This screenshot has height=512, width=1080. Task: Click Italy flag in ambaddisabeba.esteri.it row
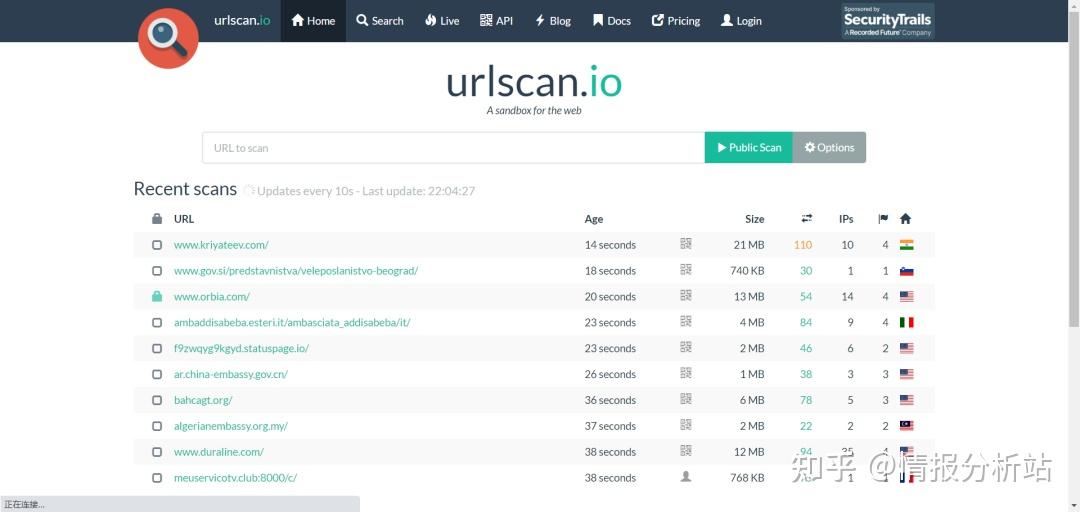coord(906,322)
